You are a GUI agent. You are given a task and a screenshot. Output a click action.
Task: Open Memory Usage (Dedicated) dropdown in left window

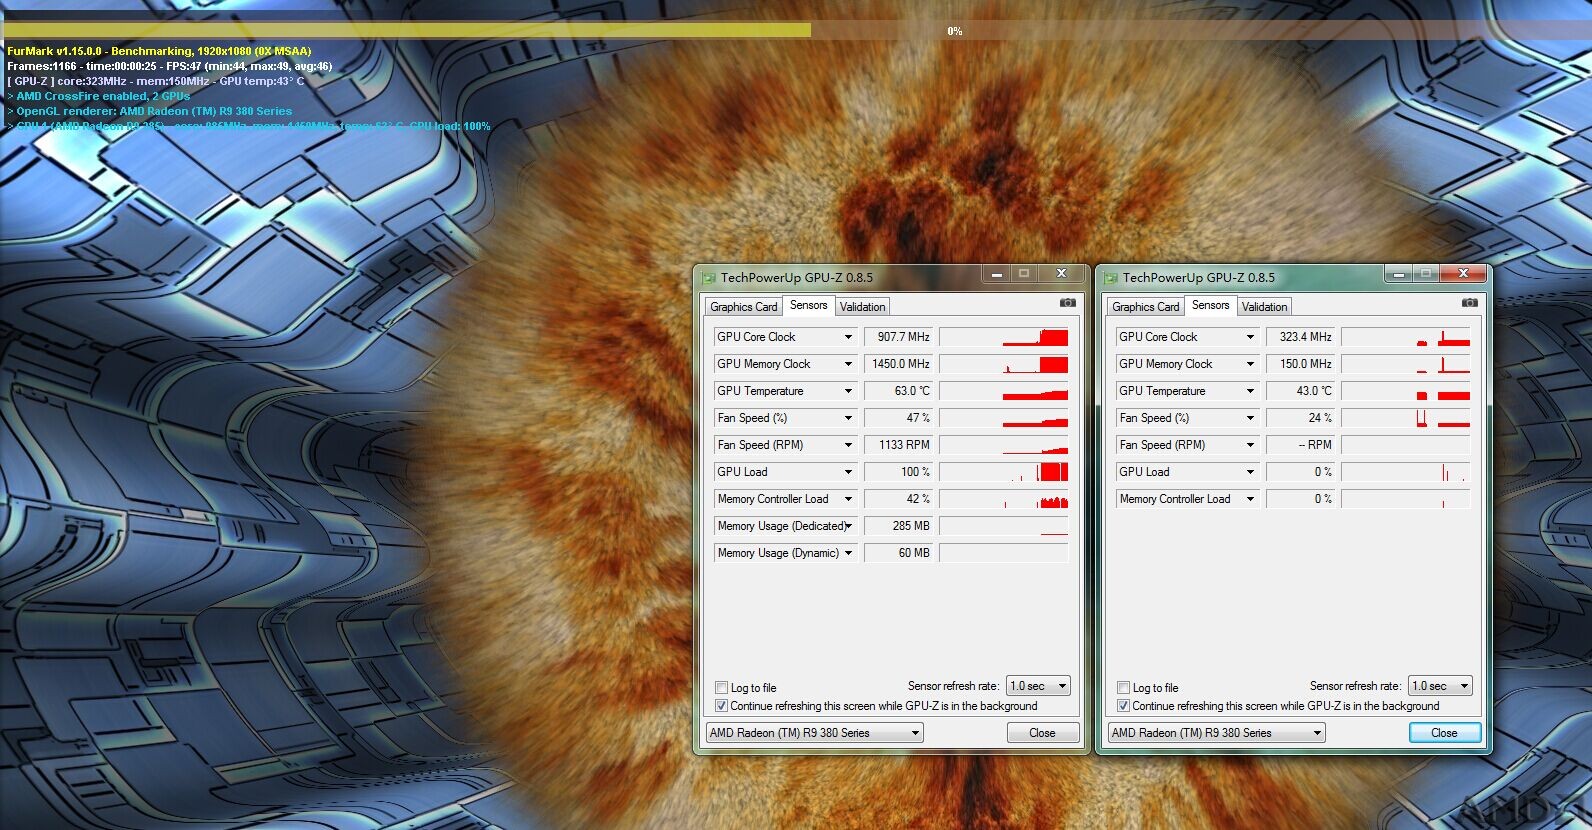[x=848, y=526]
